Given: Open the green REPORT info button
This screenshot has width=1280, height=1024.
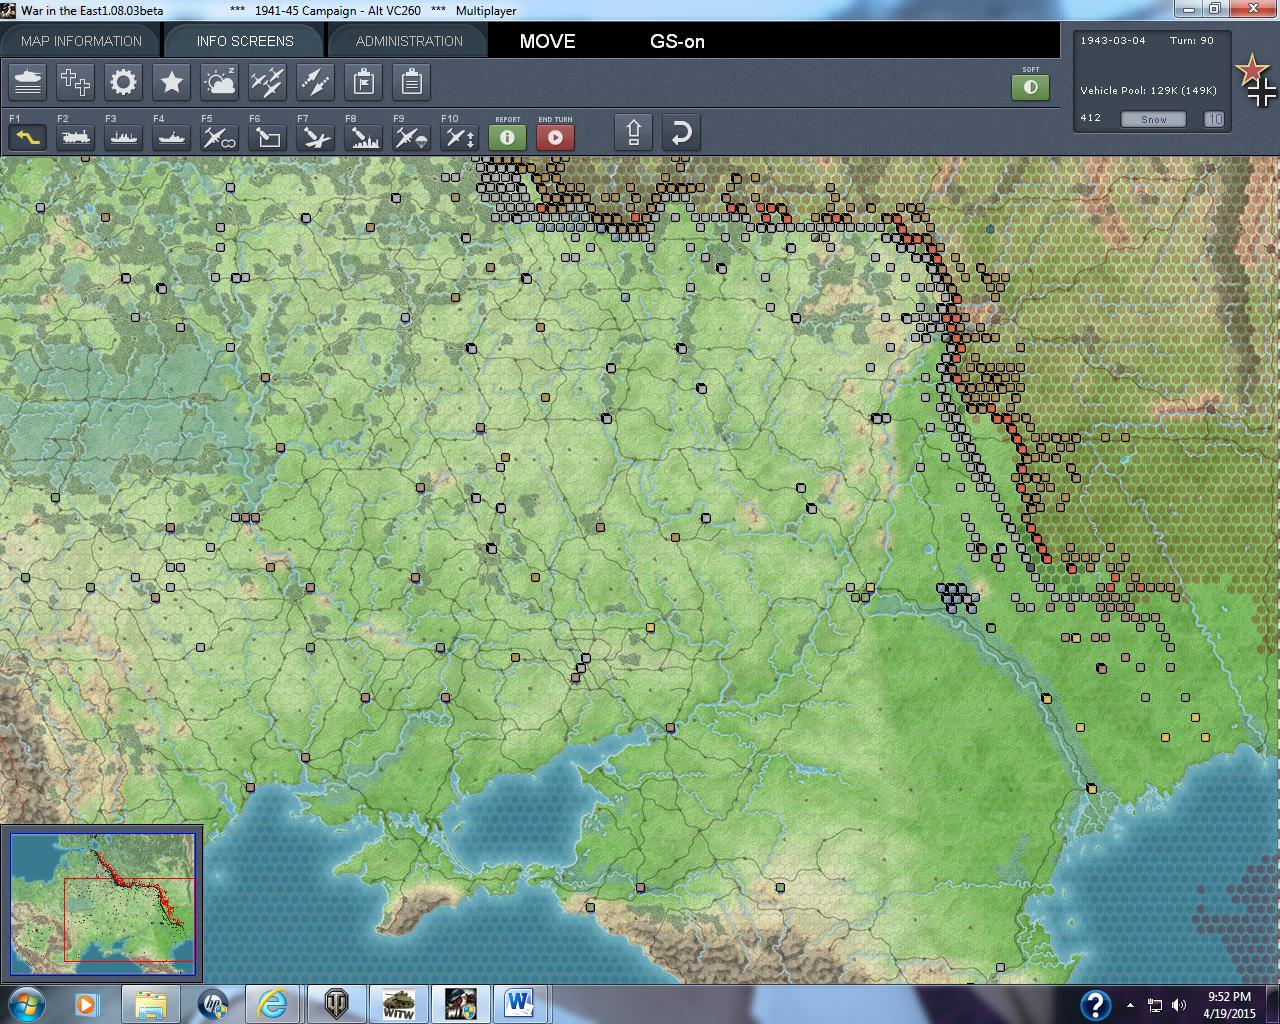Looking at the screenshot, I should 507,137.
